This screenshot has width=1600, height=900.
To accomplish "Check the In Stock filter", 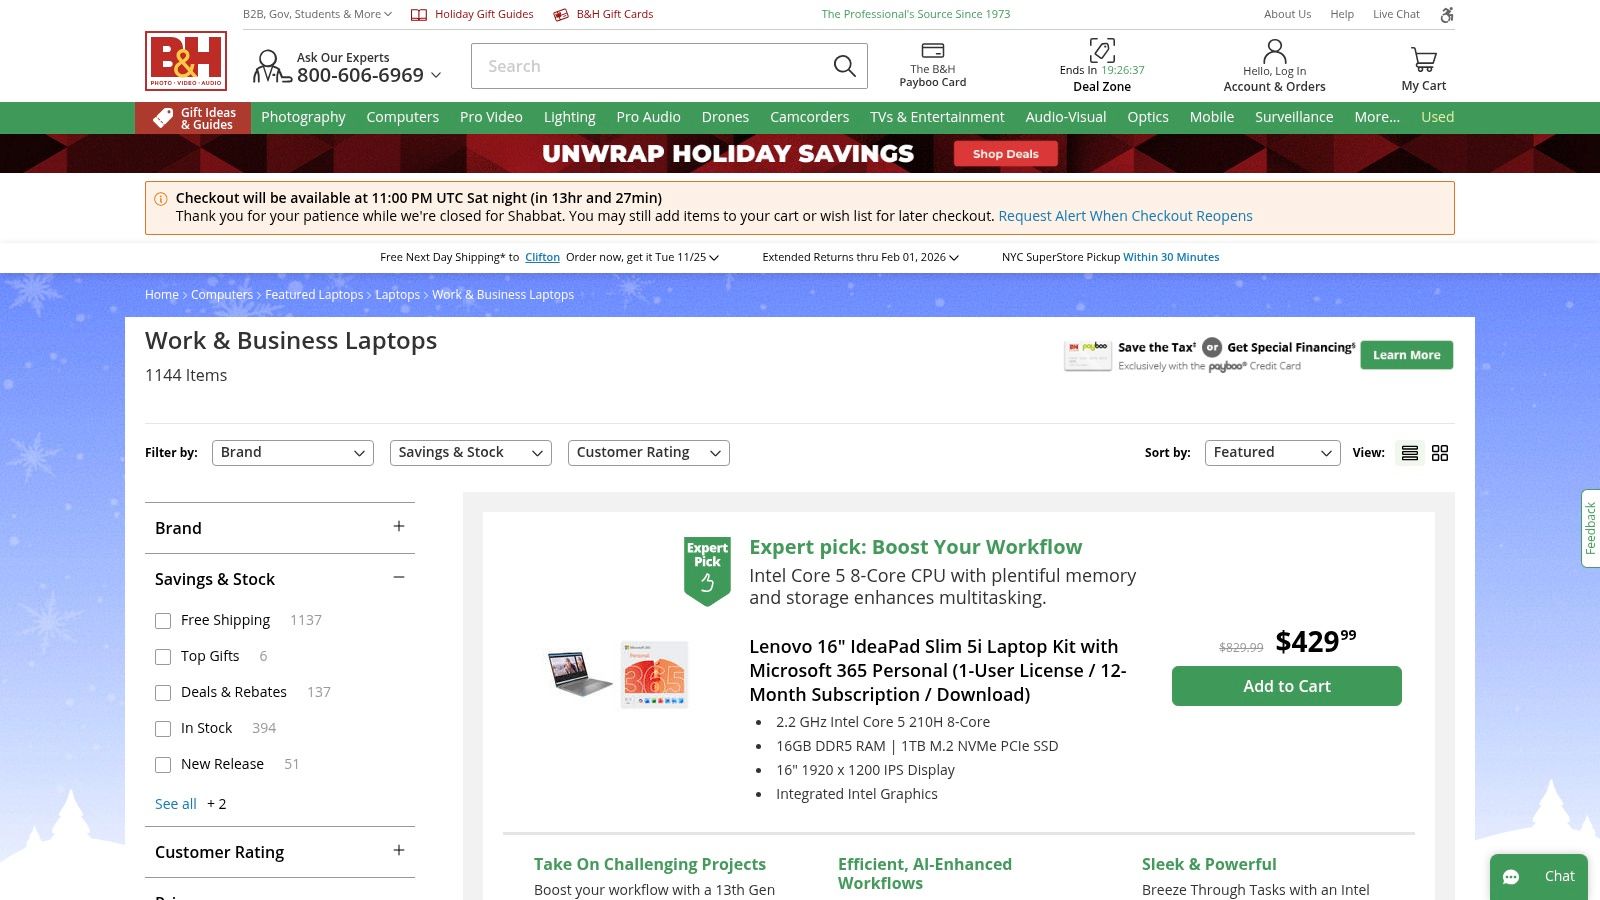I will [163, 729].
